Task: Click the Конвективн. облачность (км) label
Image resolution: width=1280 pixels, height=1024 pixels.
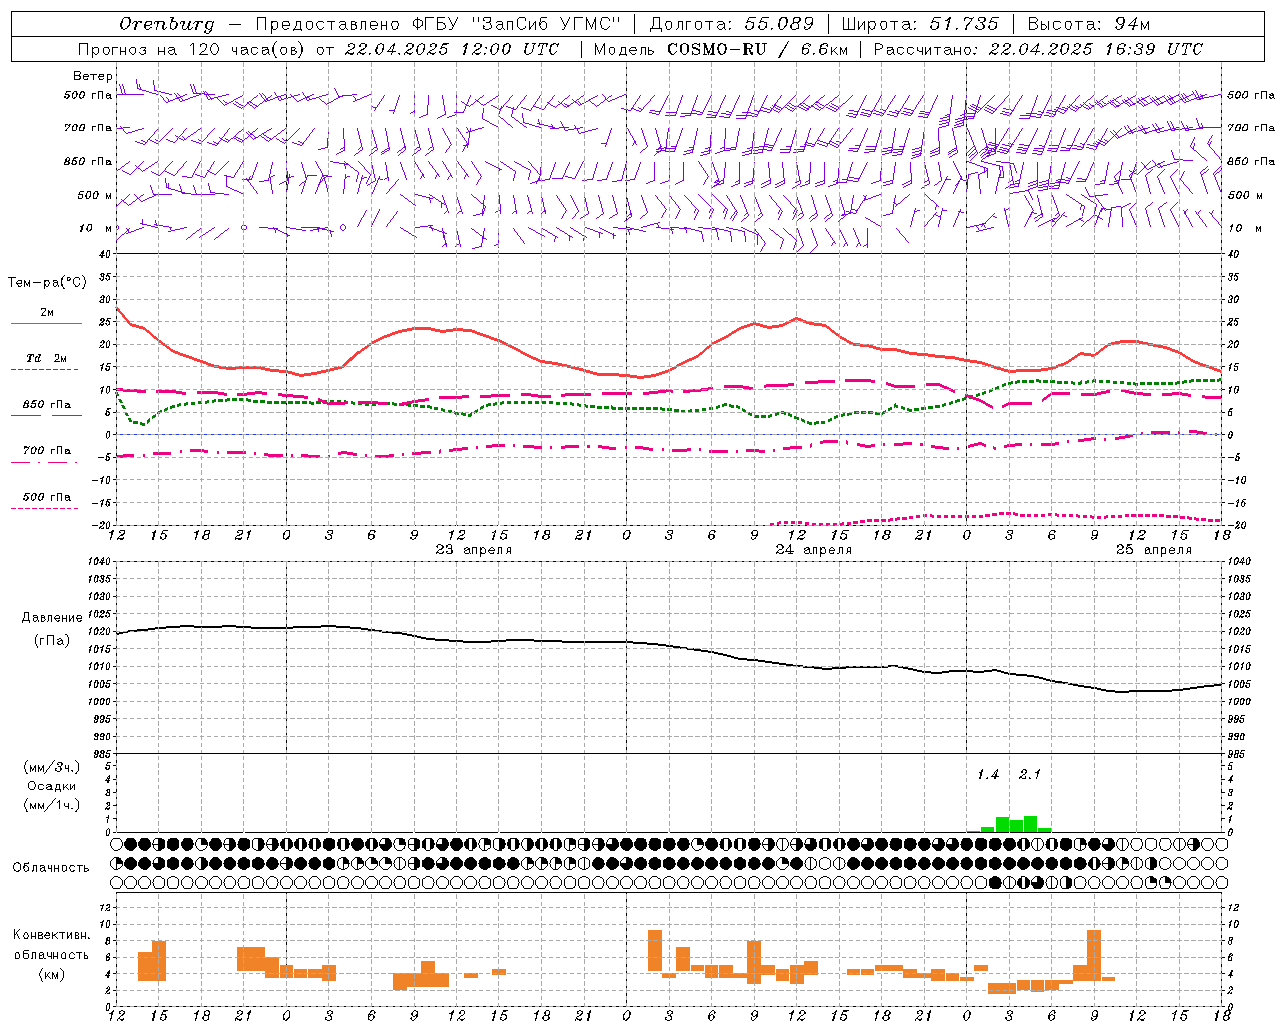Action: [51, 954]
